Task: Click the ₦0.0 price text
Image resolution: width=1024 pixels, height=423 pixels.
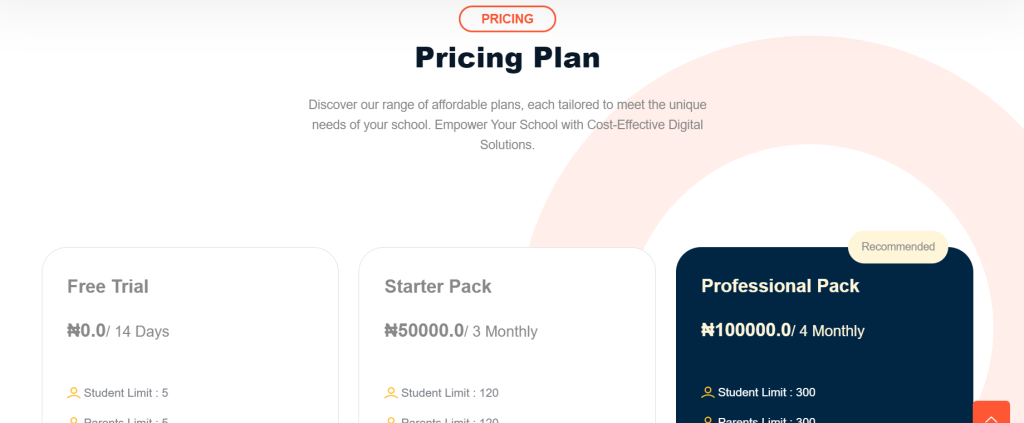Action: [x=86, y=331]
